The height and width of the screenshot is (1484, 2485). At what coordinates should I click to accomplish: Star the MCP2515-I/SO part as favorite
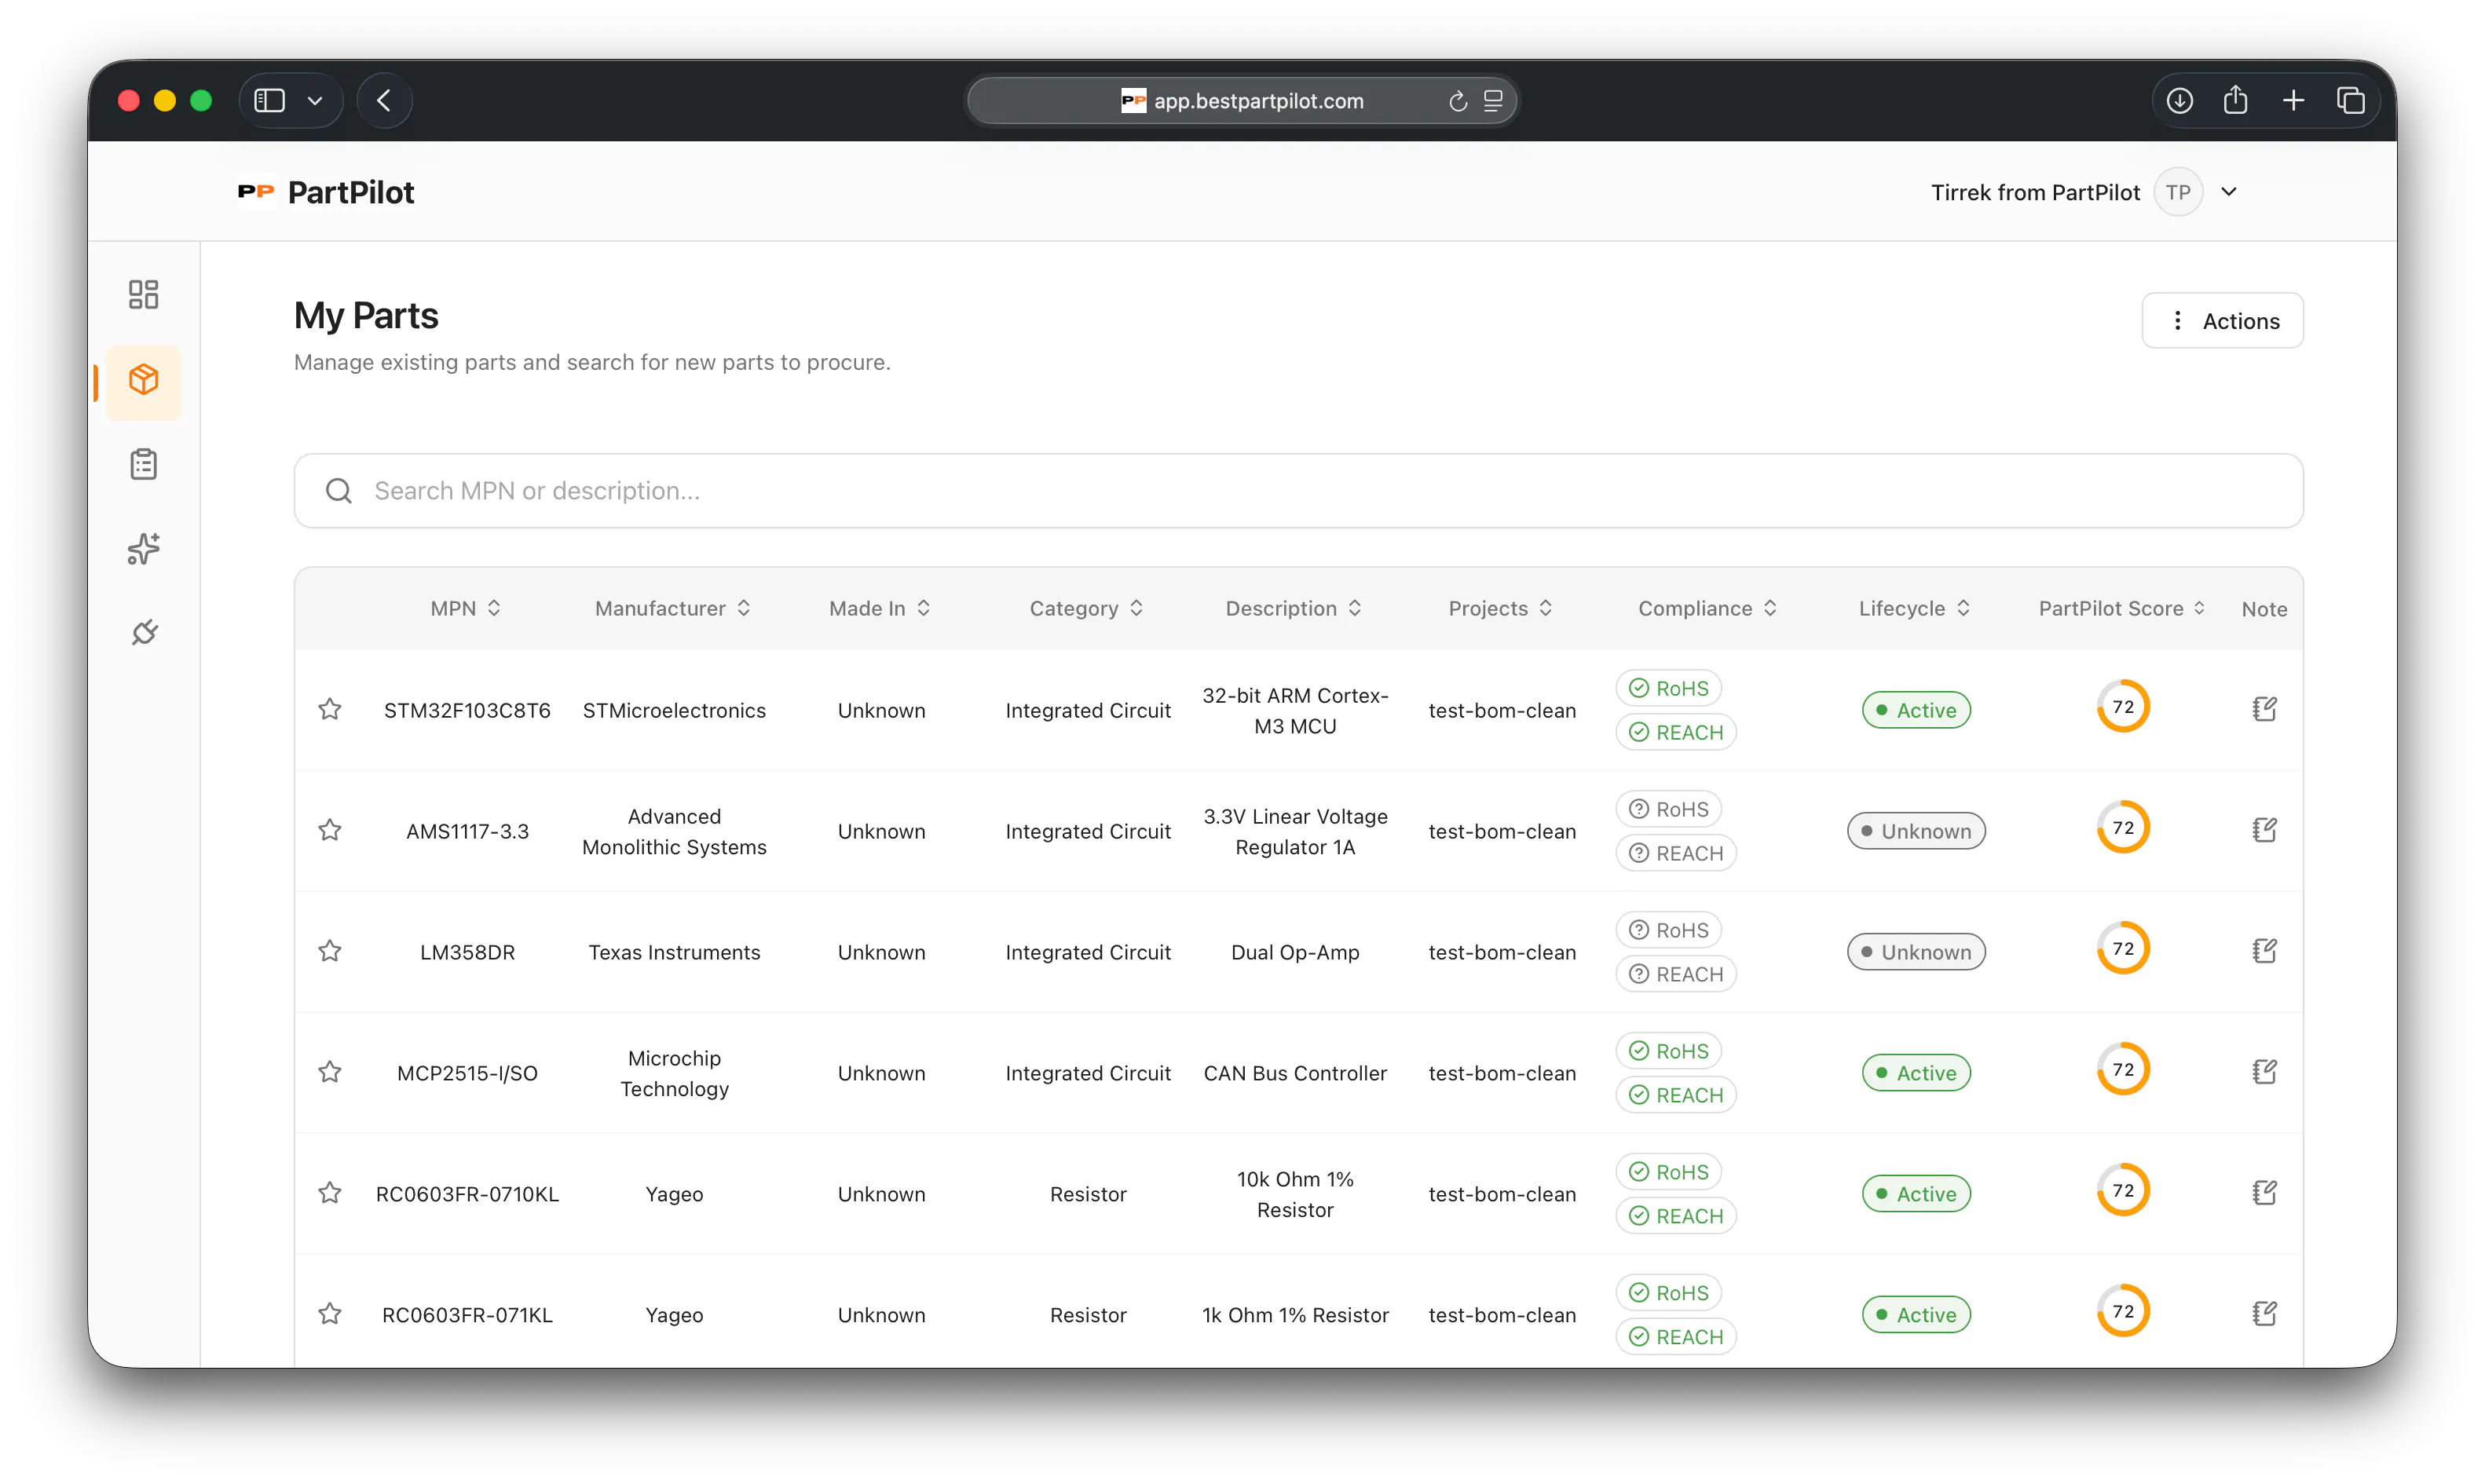click(330, 1073)
